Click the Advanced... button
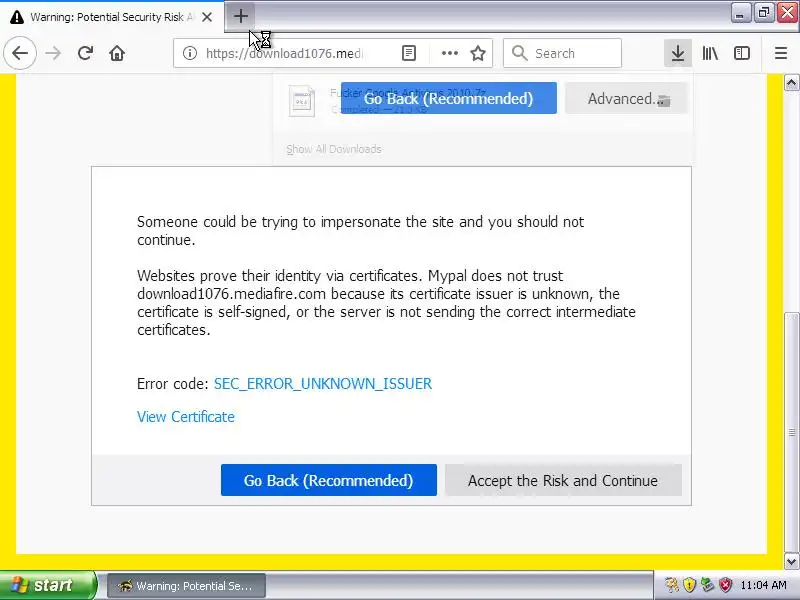Screen dimensions: 800x600 tap(626, 98)
